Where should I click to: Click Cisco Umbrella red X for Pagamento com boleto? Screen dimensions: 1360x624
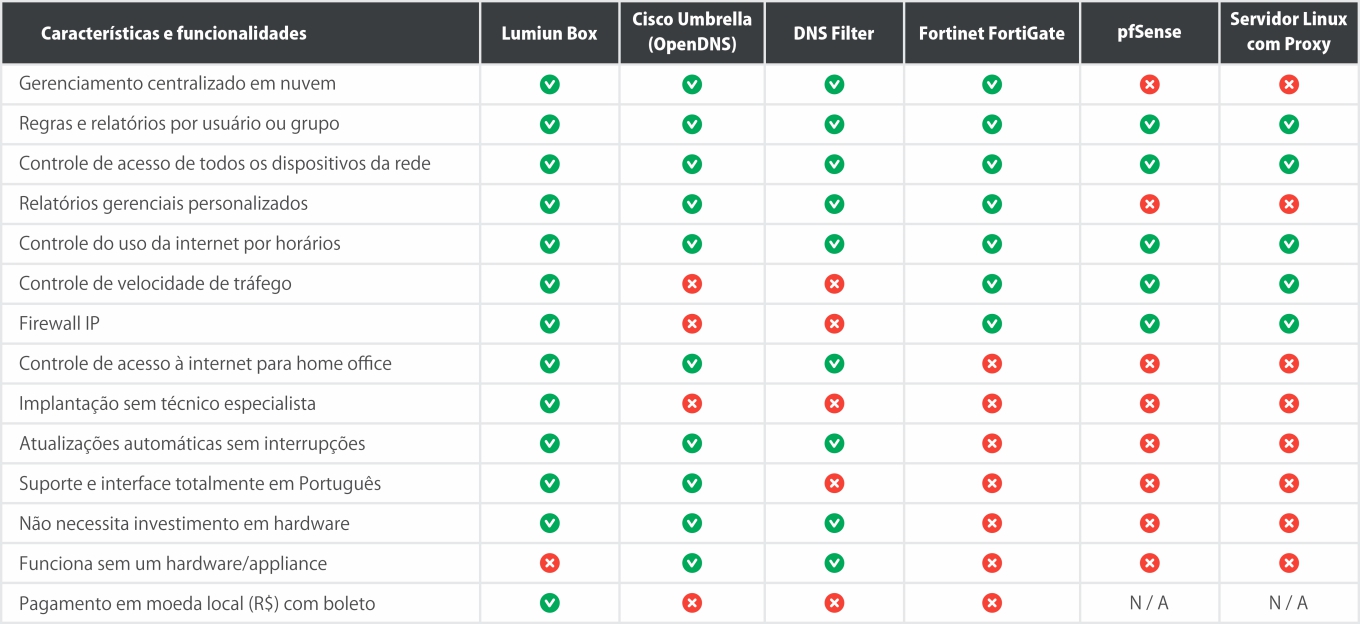click(692, 604)
